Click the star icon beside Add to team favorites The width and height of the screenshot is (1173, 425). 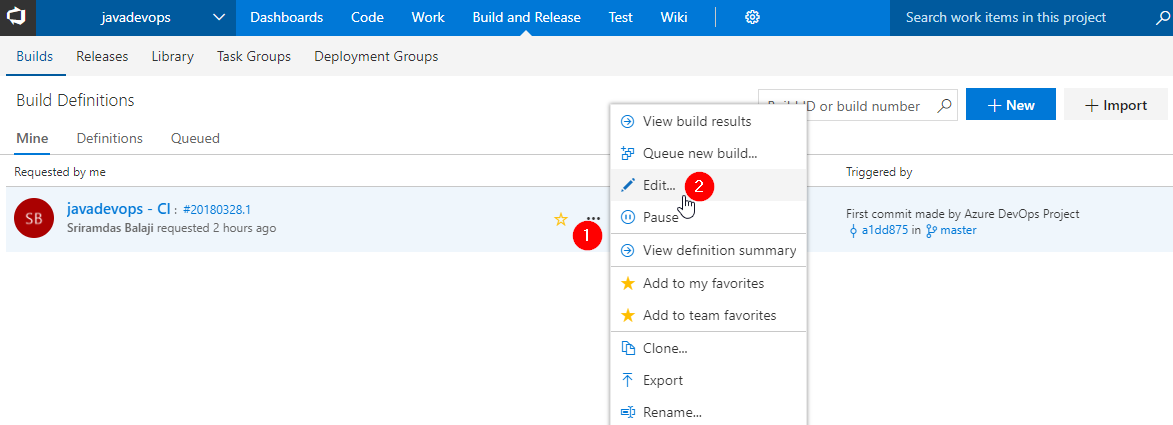(628, 315)
